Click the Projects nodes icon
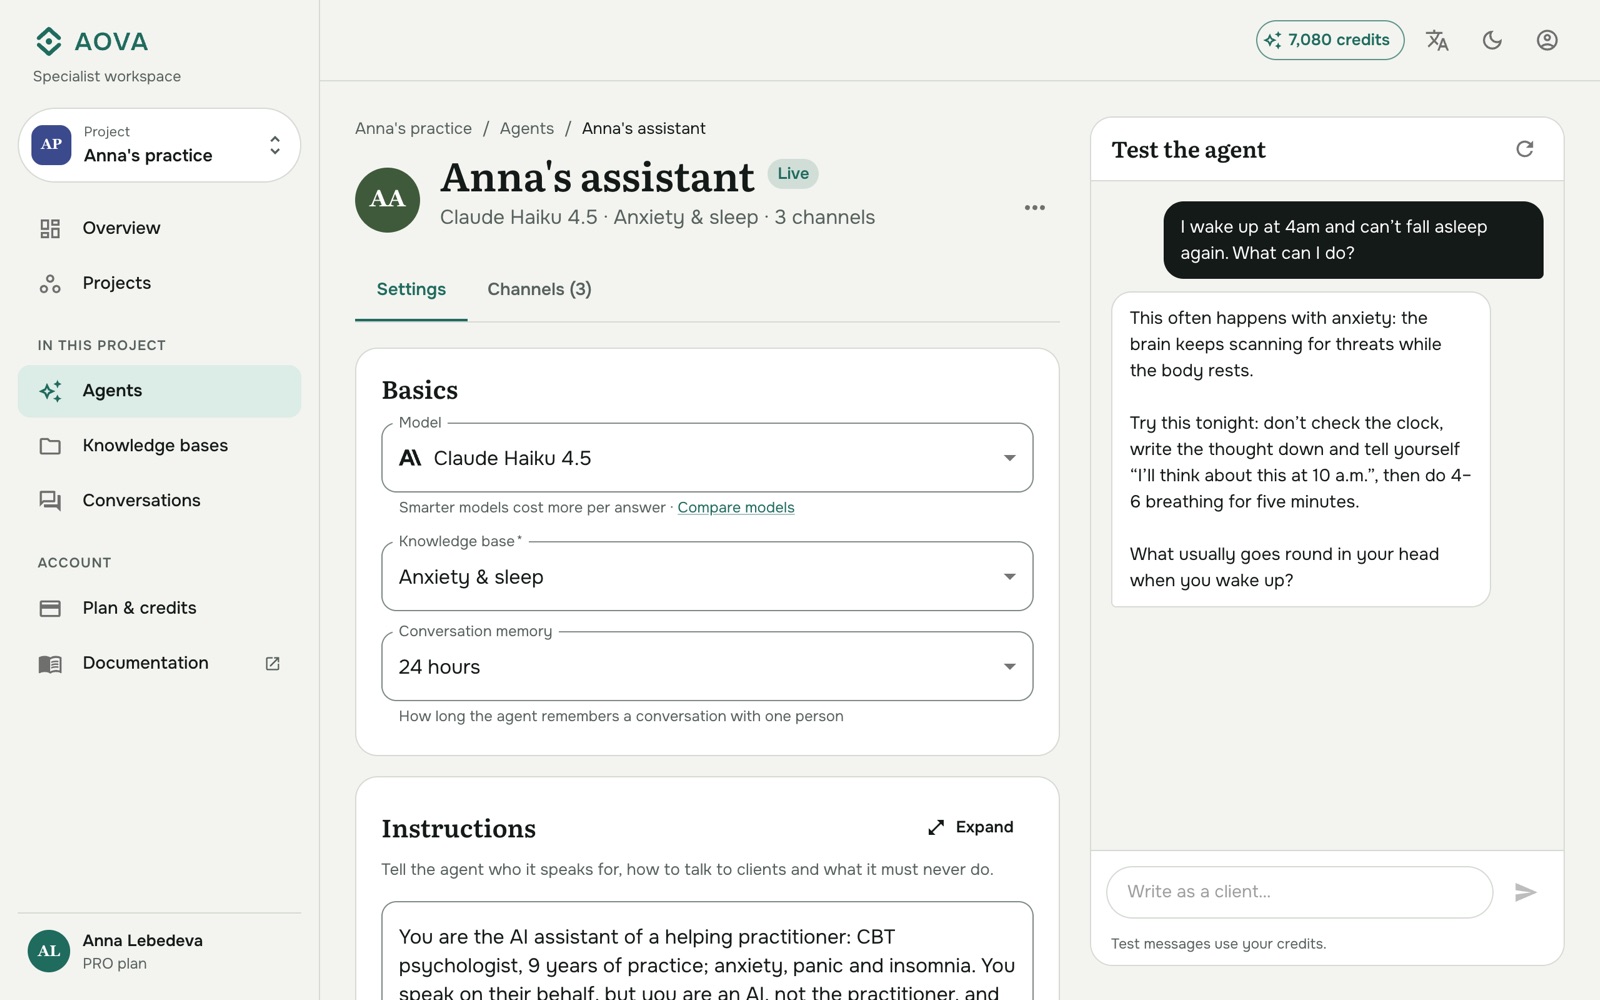Image resolution: width=1600 pixels, height=1000 pixels. tap(50, 283)
